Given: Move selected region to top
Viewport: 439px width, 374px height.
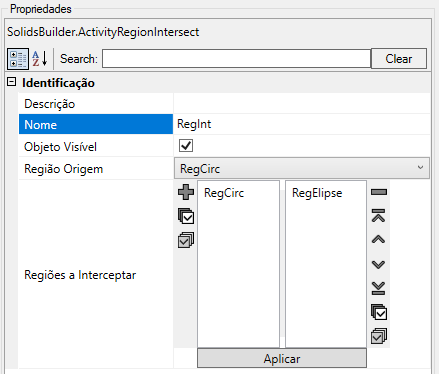Looking at the screenshot, I should tap(379, 215).
